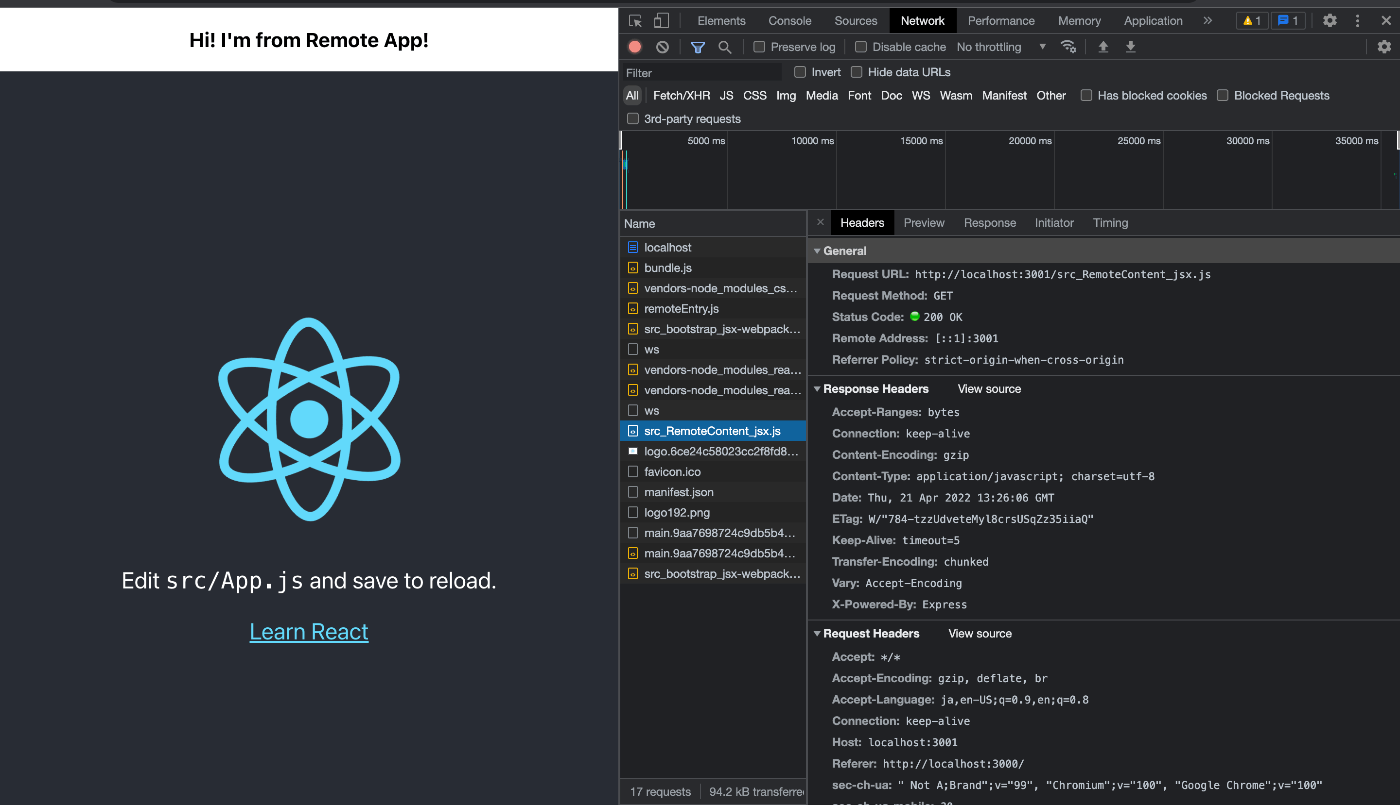Image resolution: width=1400 pixels, height=805 pixels.
Task: Open the No throttling dropdown
Action: 1001,47
